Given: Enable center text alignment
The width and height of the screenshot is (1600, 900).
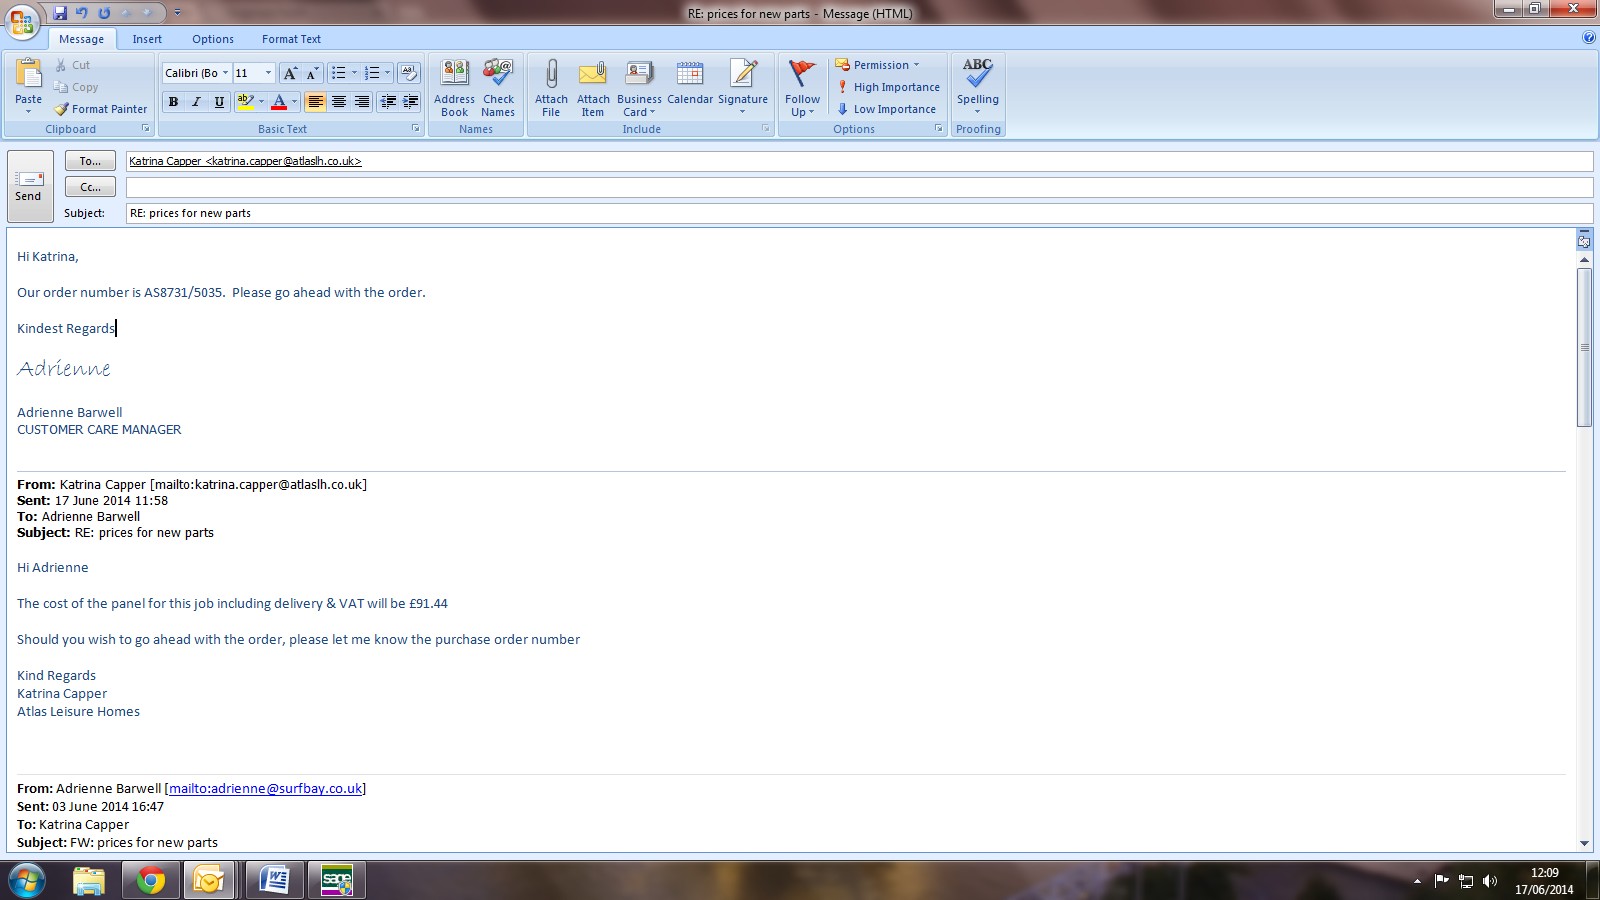Looking at the screenshot, I should click(x=339, y=102).
